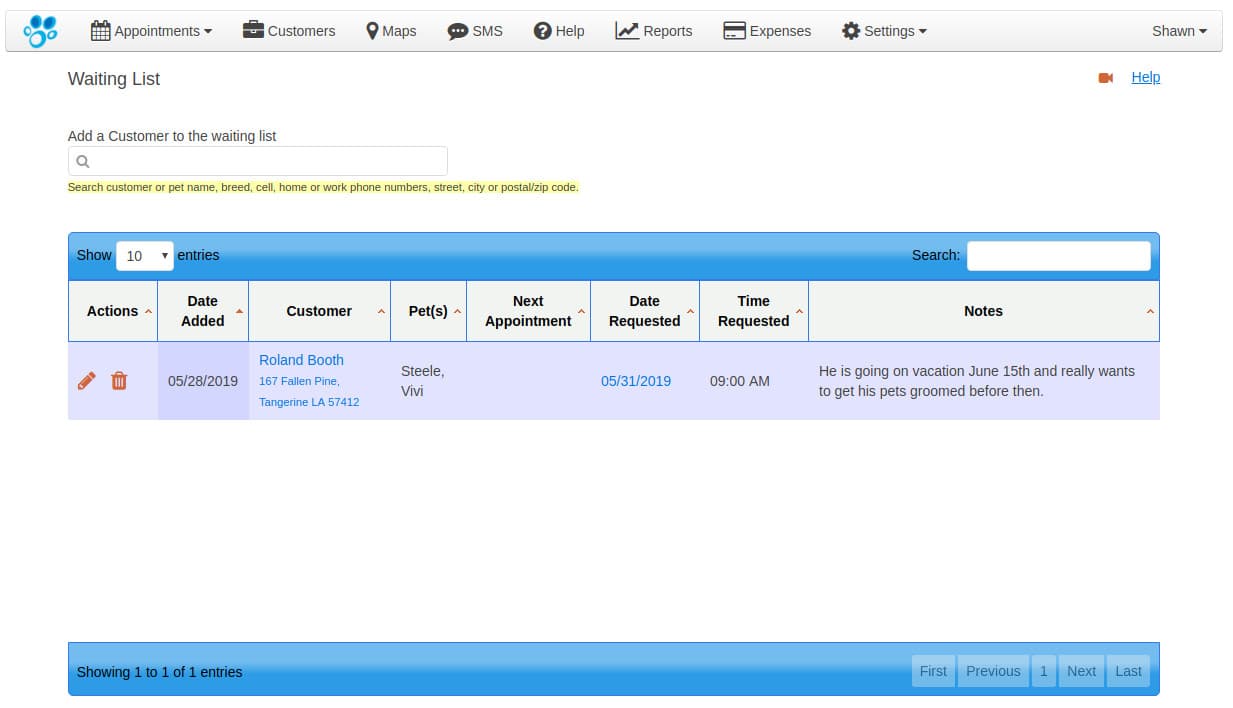Toggle sorting on the Date Added column

(202, 311)
